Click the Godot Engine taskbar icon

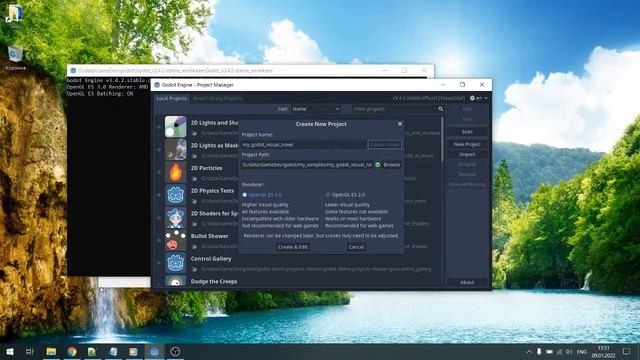coord(154,351)
